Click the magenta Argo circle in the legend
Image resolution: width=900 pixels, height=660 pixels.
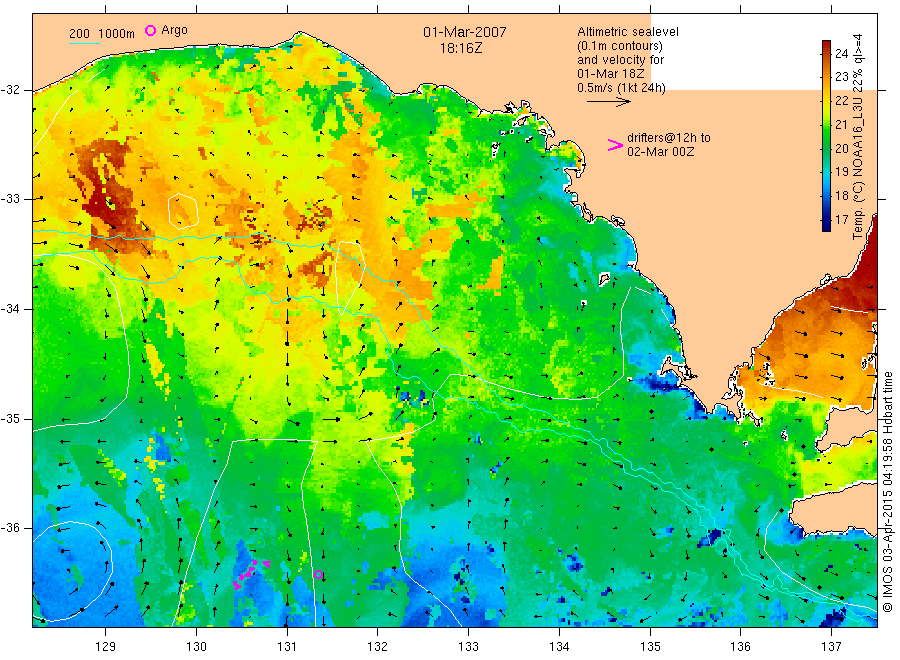click(150, 30)
